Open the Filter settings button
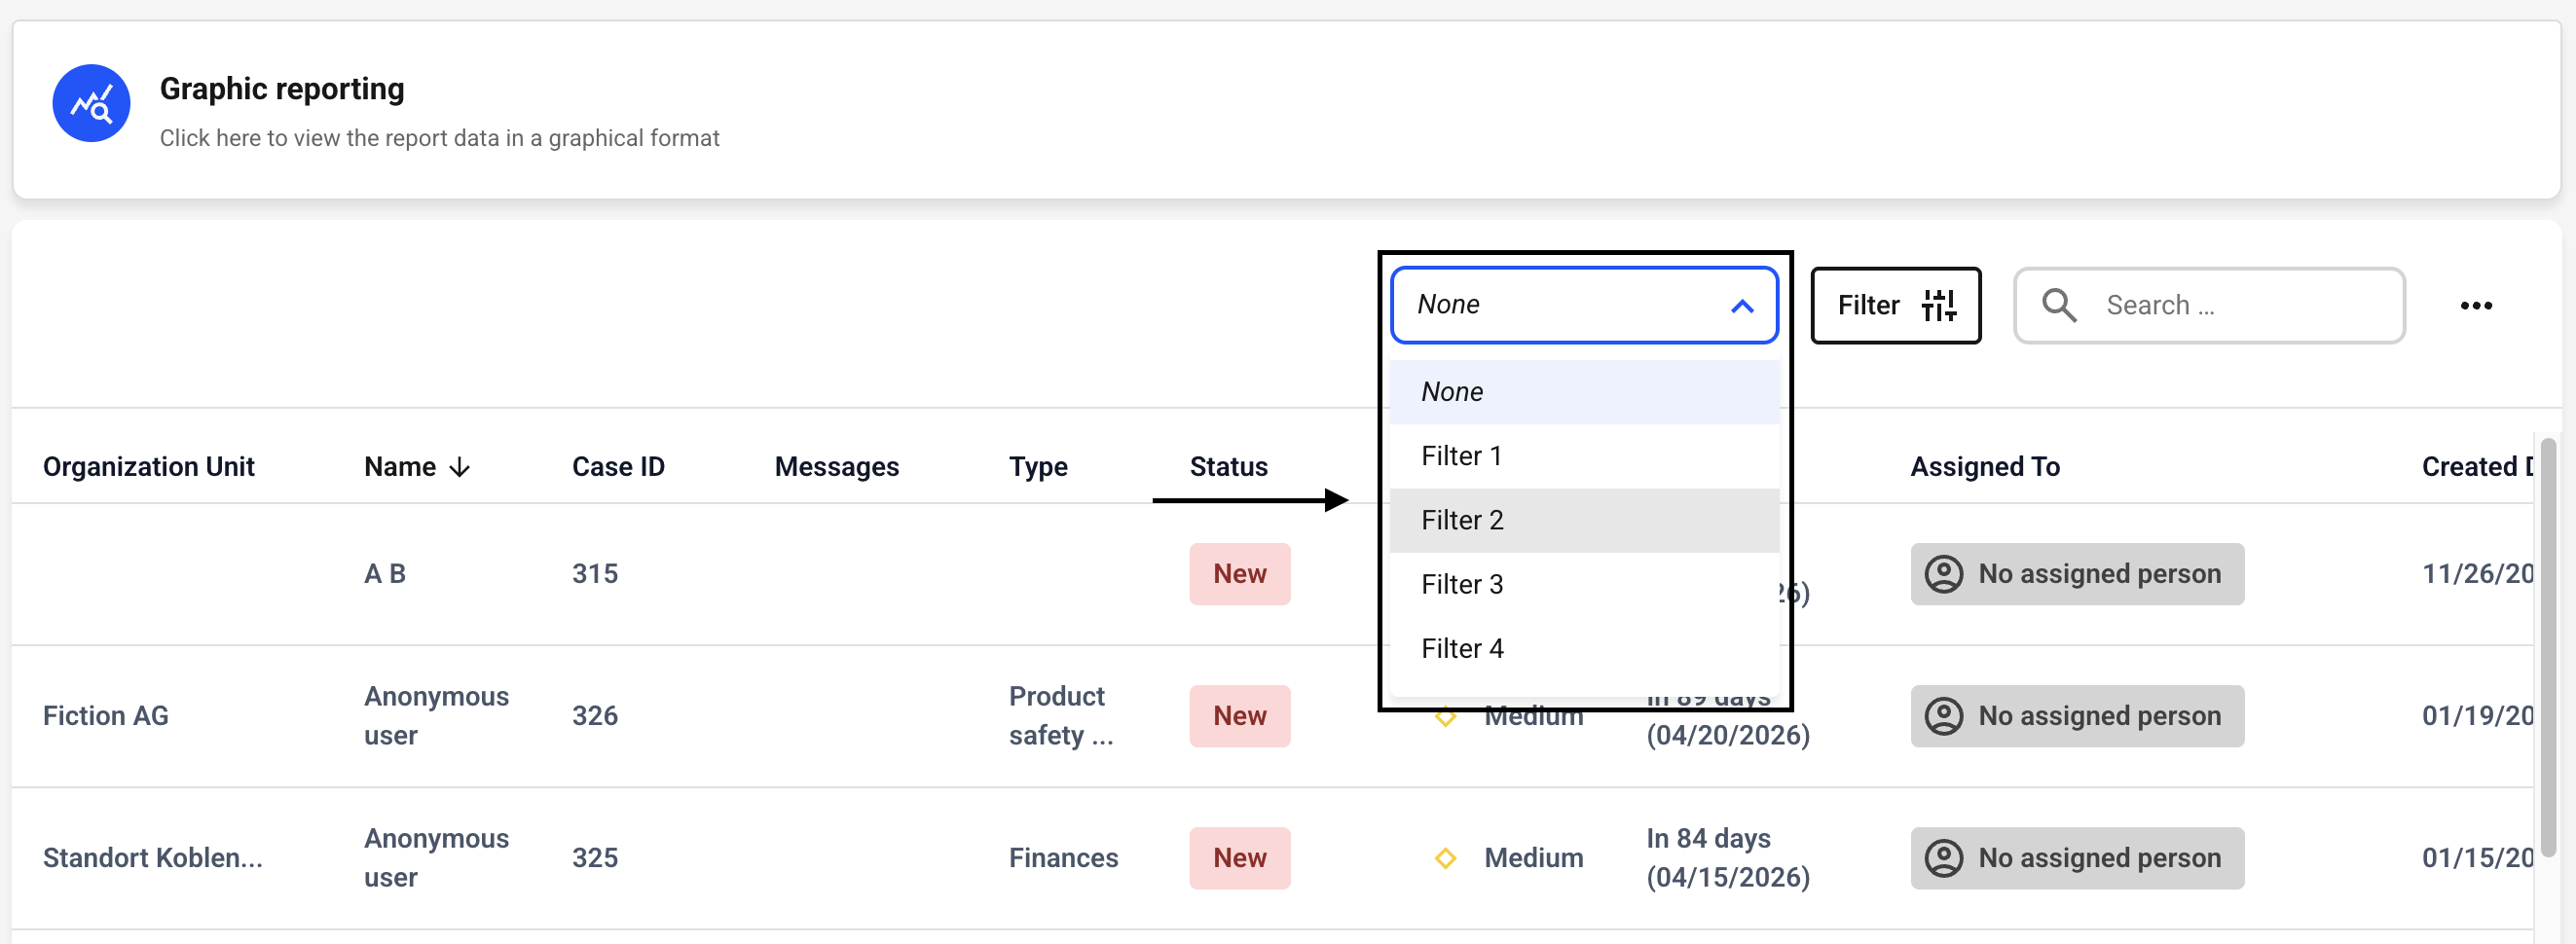The image size is (2576, 944). (x=1894, y=305)
